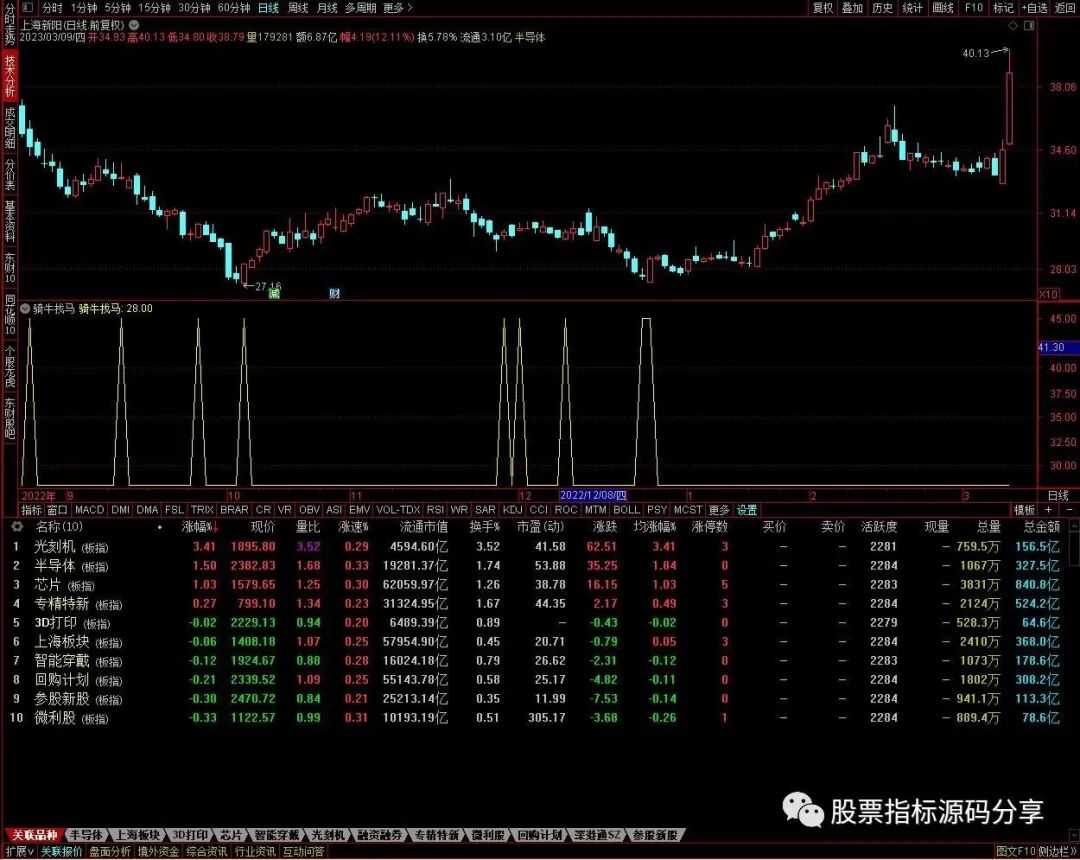Remove an indicator window with the − button
The image size is (1080, 860).
click(x=1069, y=510)
